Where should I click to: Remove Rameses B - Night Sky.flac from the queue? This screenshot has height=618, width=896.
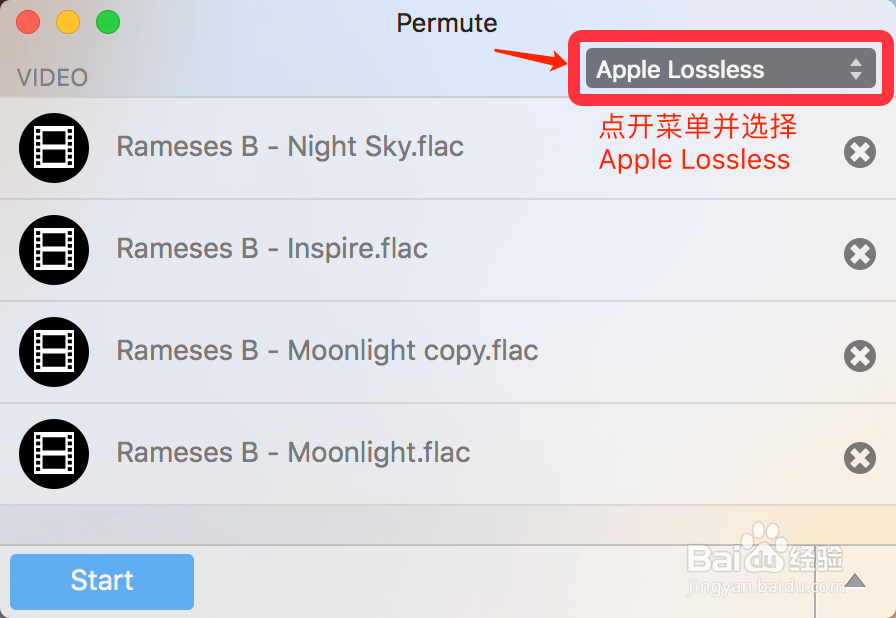tap(859, 152)
